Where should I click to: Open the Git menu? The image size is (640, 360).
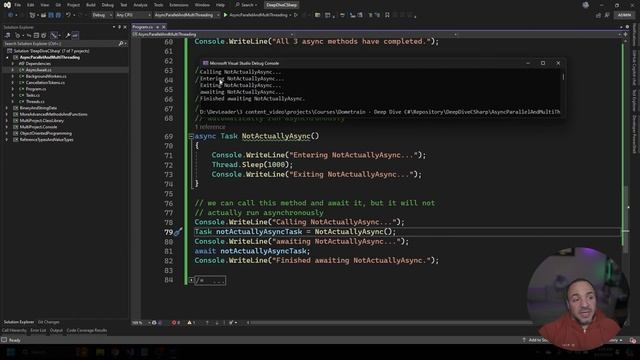[x=58, y=5]
